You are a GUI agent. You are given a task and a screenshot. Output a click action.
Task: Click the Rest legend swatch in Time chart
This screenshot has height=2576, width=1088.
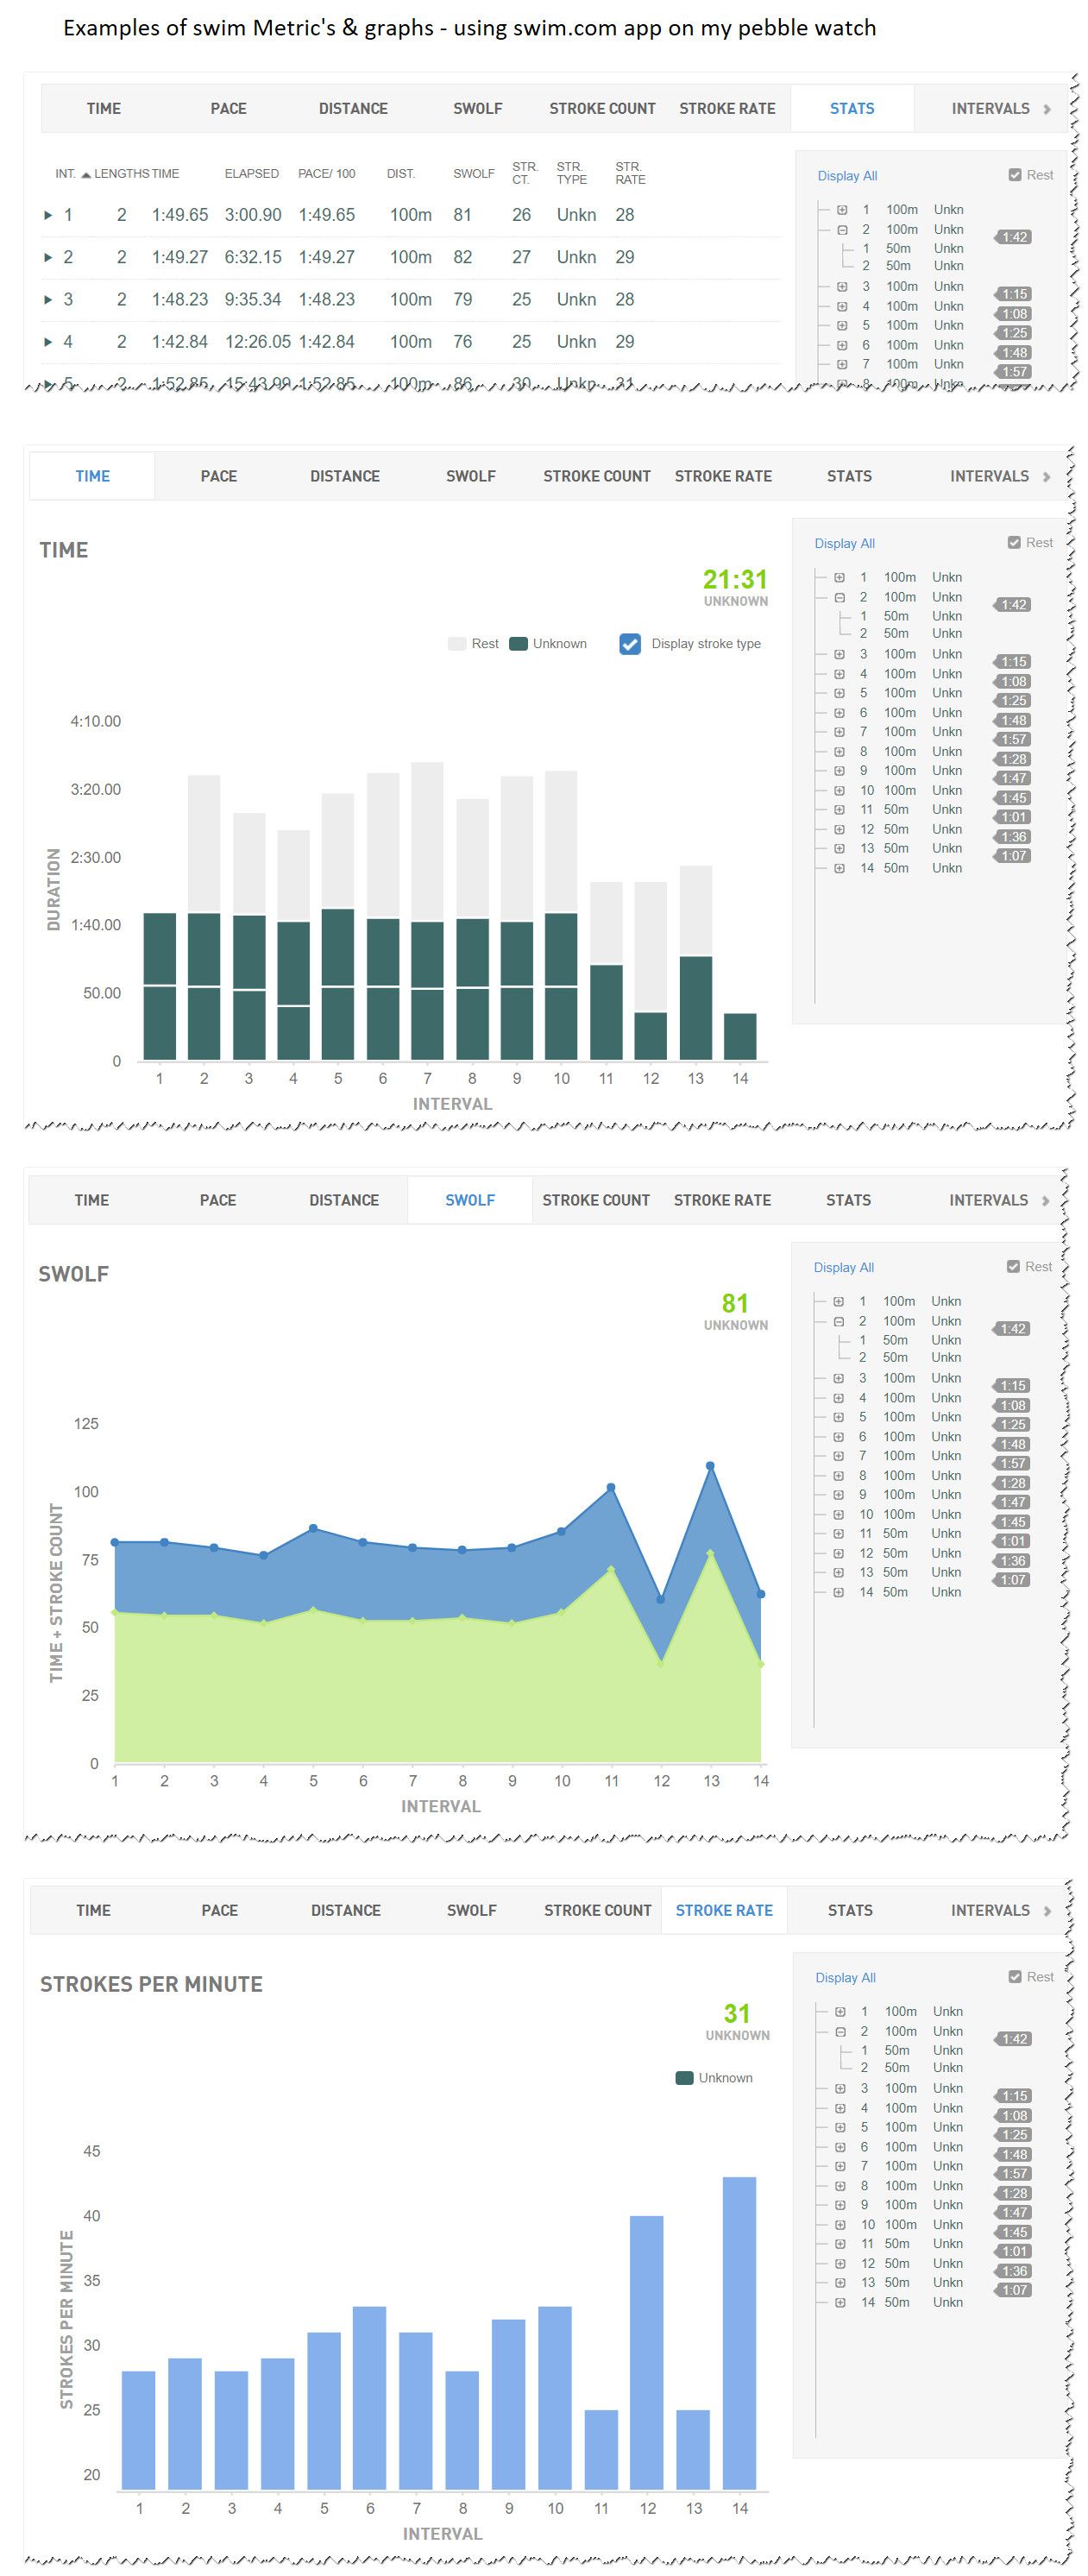(x=457, y=644)
